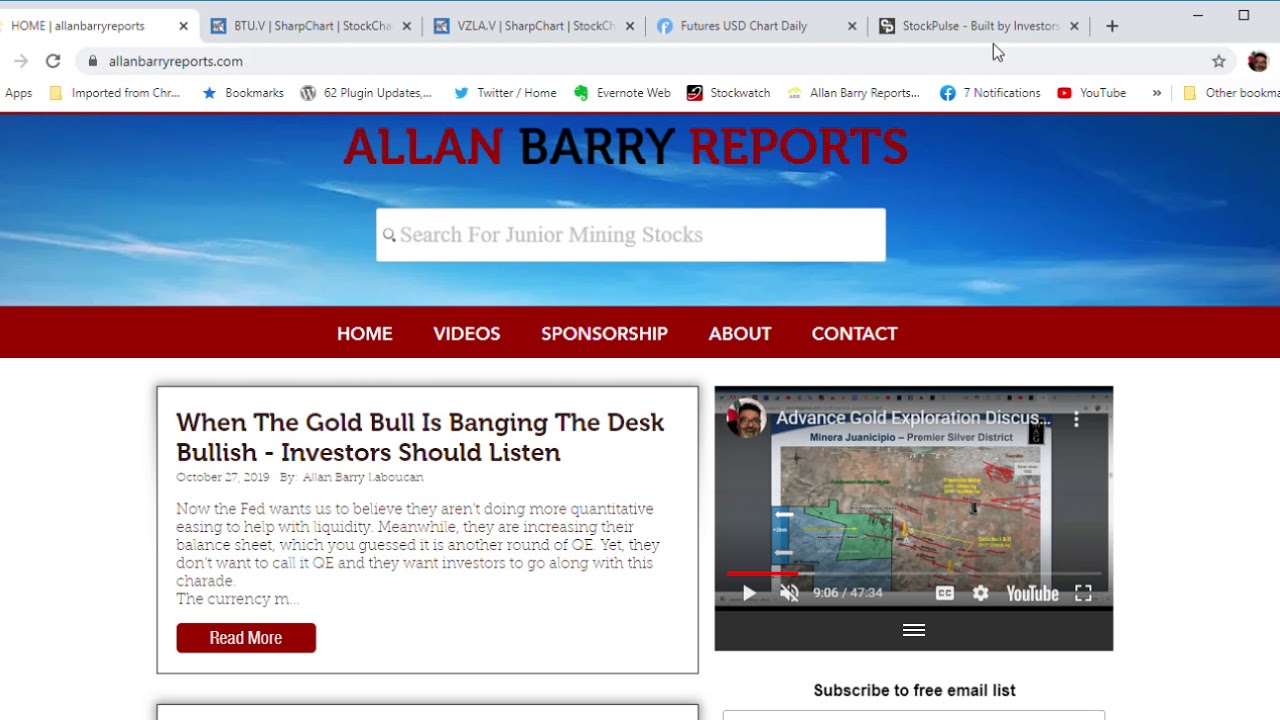The height and width of the screenshot is (720, 1280).
Task: Click the Read More button
Action: pyautogui.click(x=246, y=638)
